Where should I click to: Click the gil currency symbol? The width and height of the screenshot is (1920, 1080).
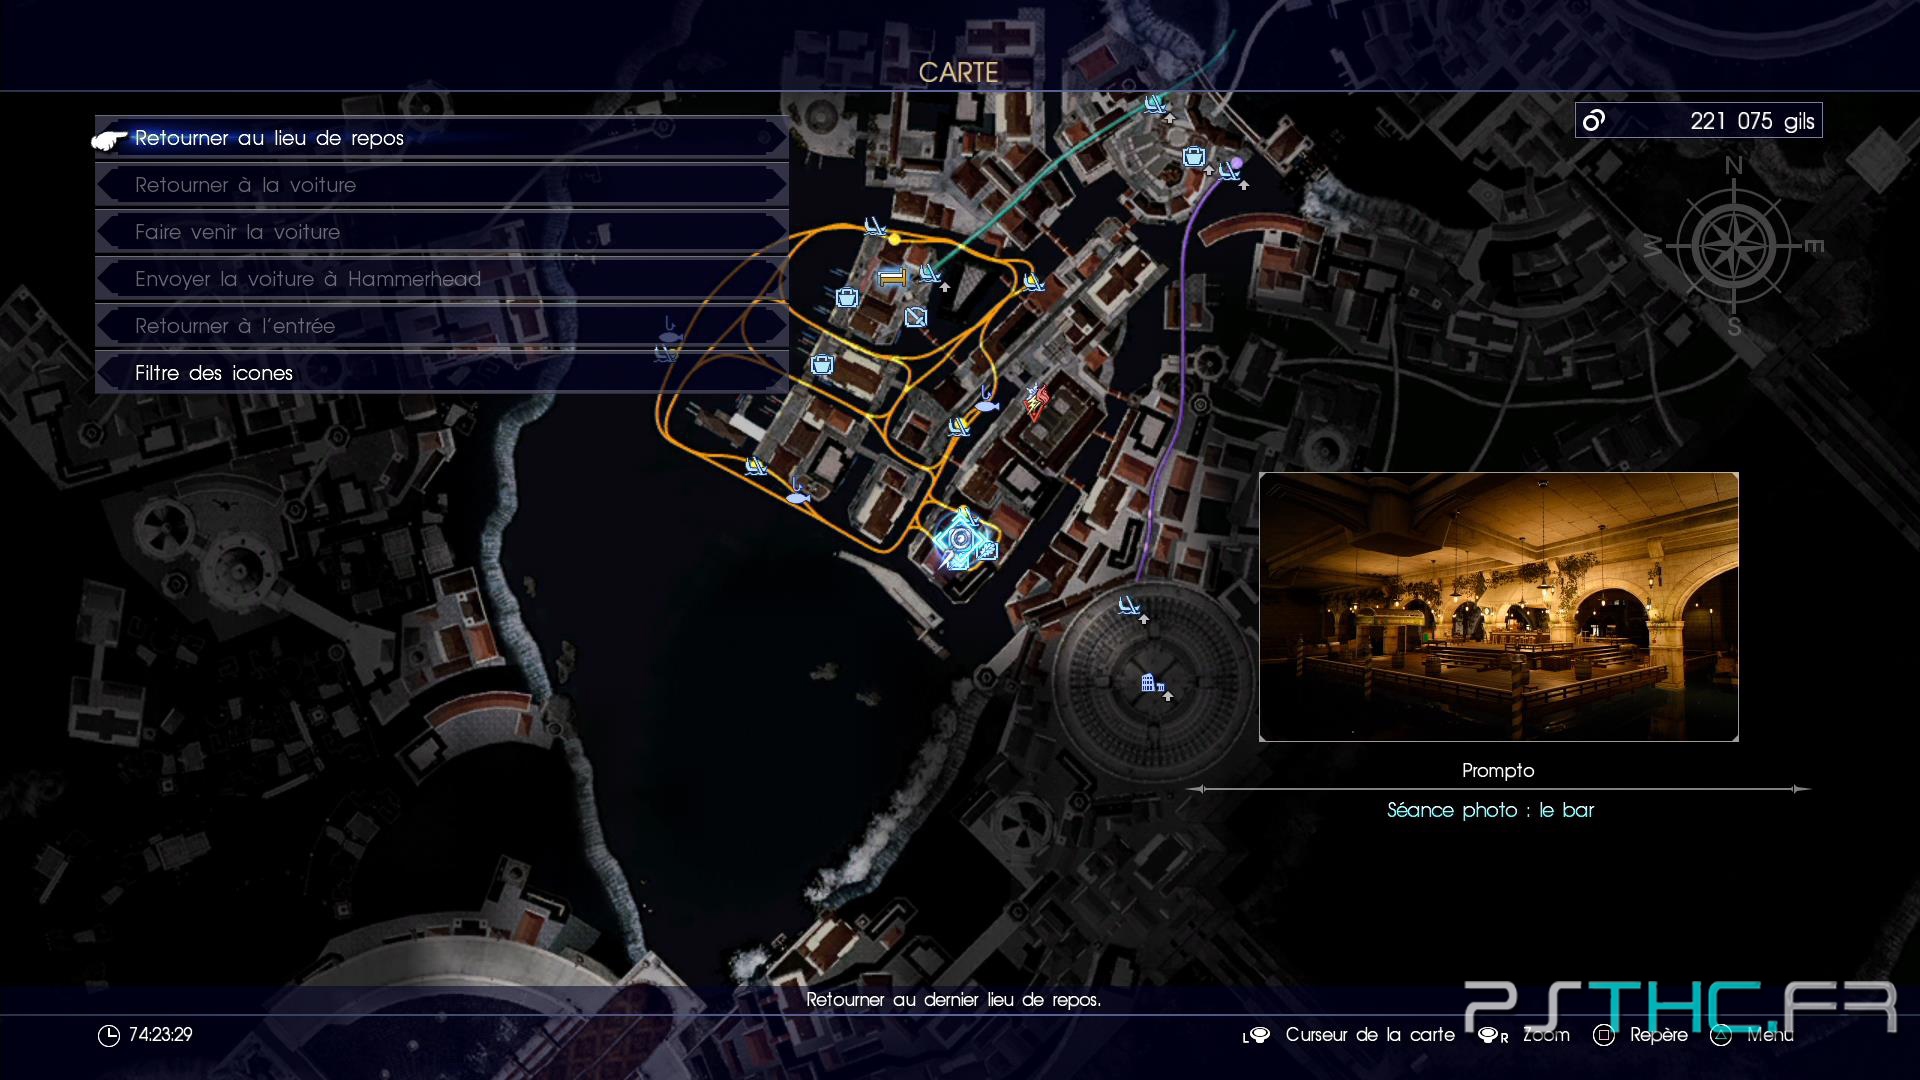[1594, 121]
